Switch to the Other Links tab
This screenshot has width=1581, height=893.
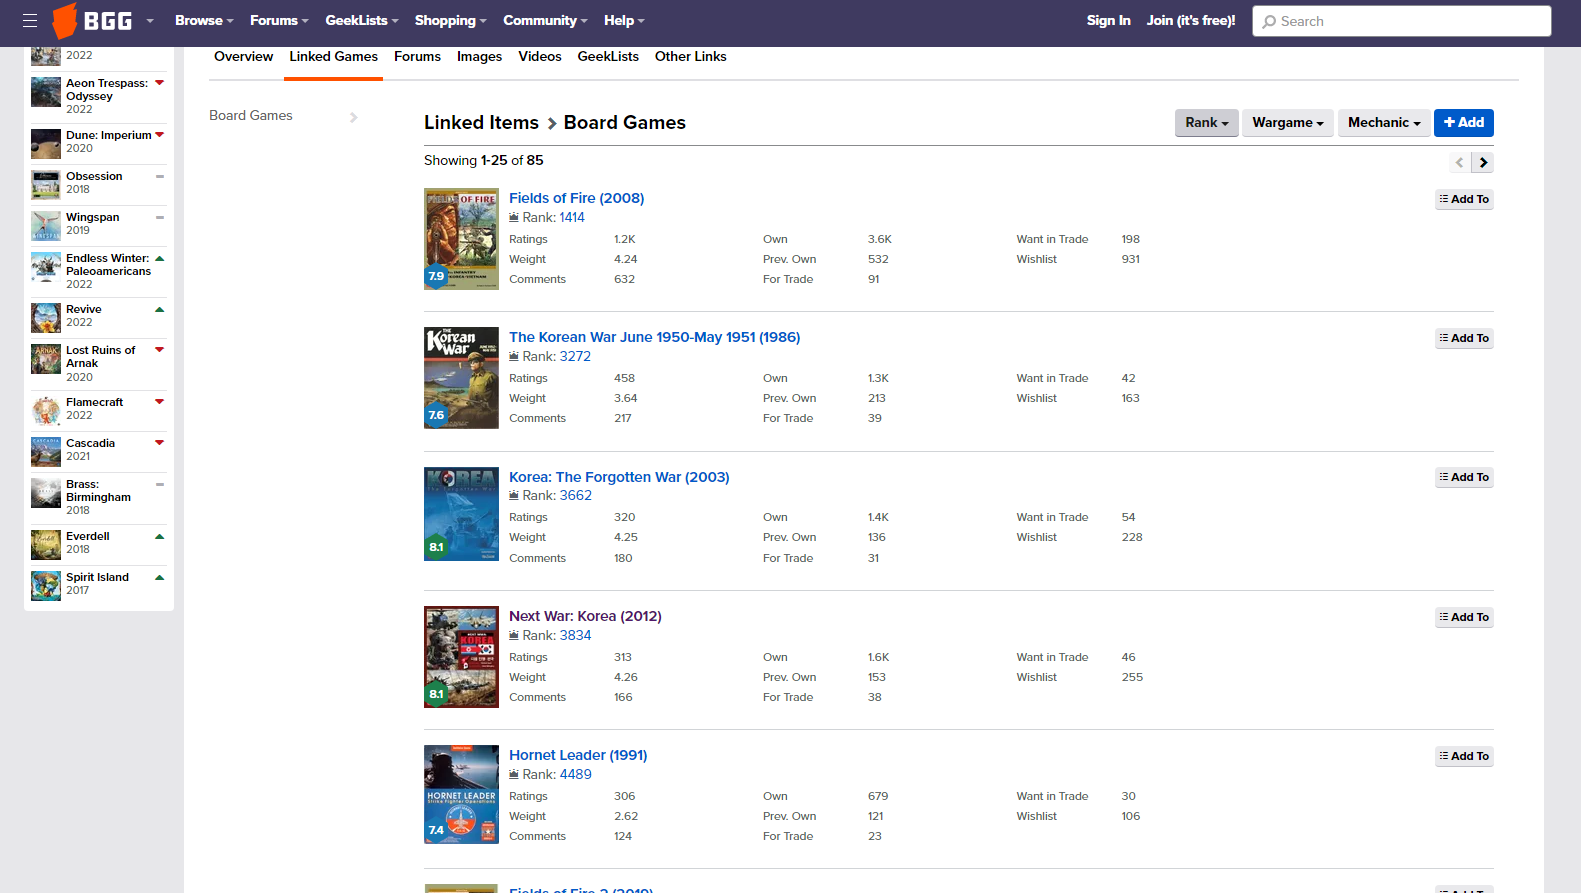[x=691, y=57]
